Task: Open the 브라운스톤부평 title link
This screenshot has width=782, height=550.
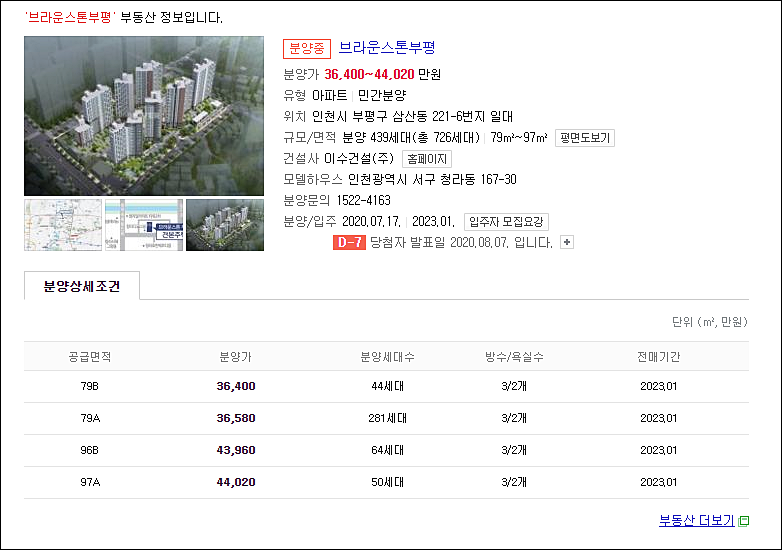Action: (387, 47)
